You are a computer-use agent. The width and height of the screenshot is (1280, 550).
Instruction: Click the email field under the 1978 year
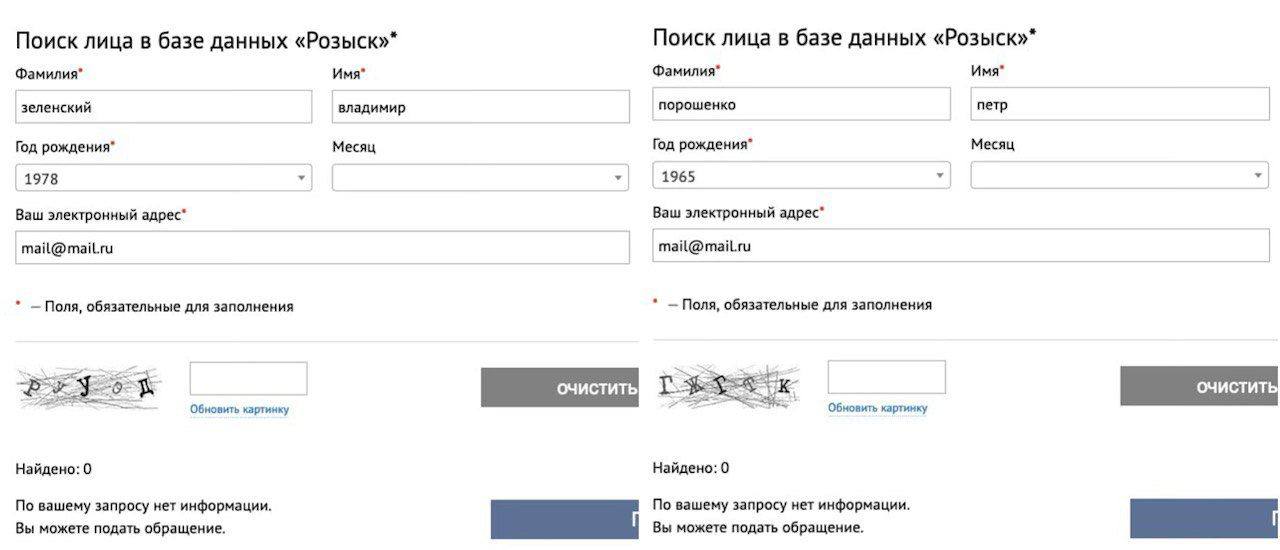322,248
